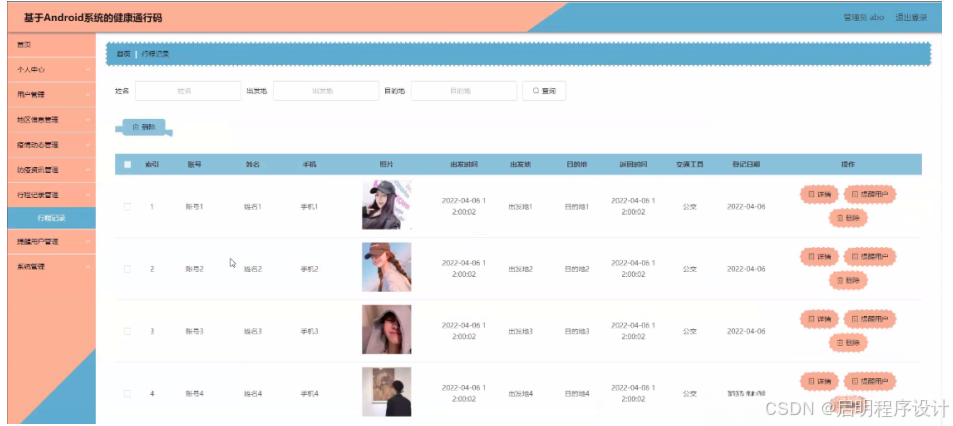Expand the 用户管理 sidebar menu

coord(52,95)
